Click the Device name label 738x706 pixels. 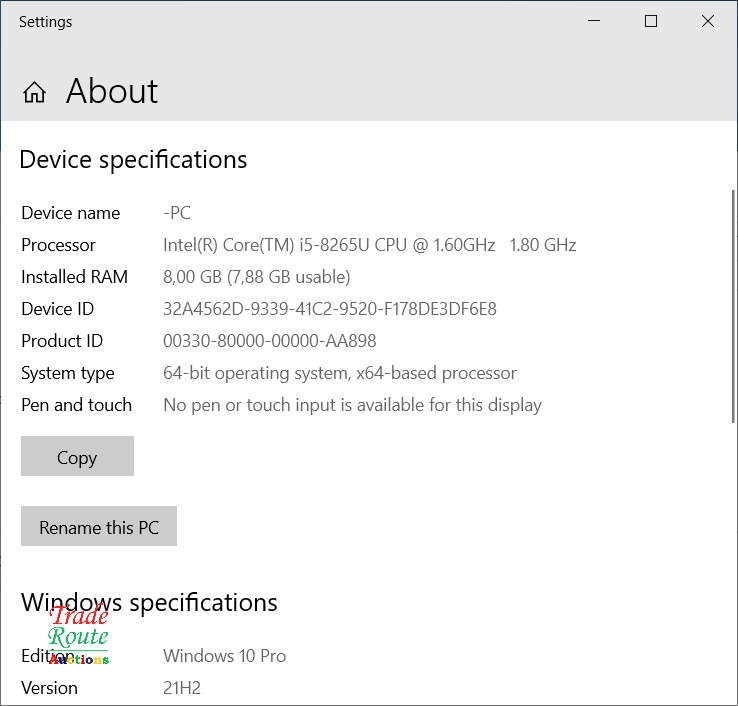tap(71, 213)
